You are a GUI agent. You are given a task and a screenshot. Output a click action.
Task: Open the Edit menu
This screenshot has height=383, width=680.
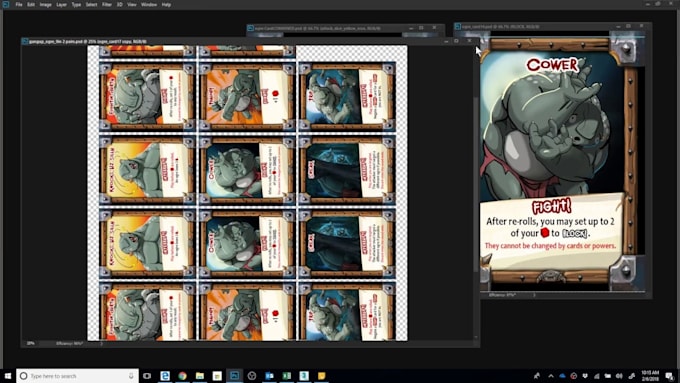tap(31, 4)
